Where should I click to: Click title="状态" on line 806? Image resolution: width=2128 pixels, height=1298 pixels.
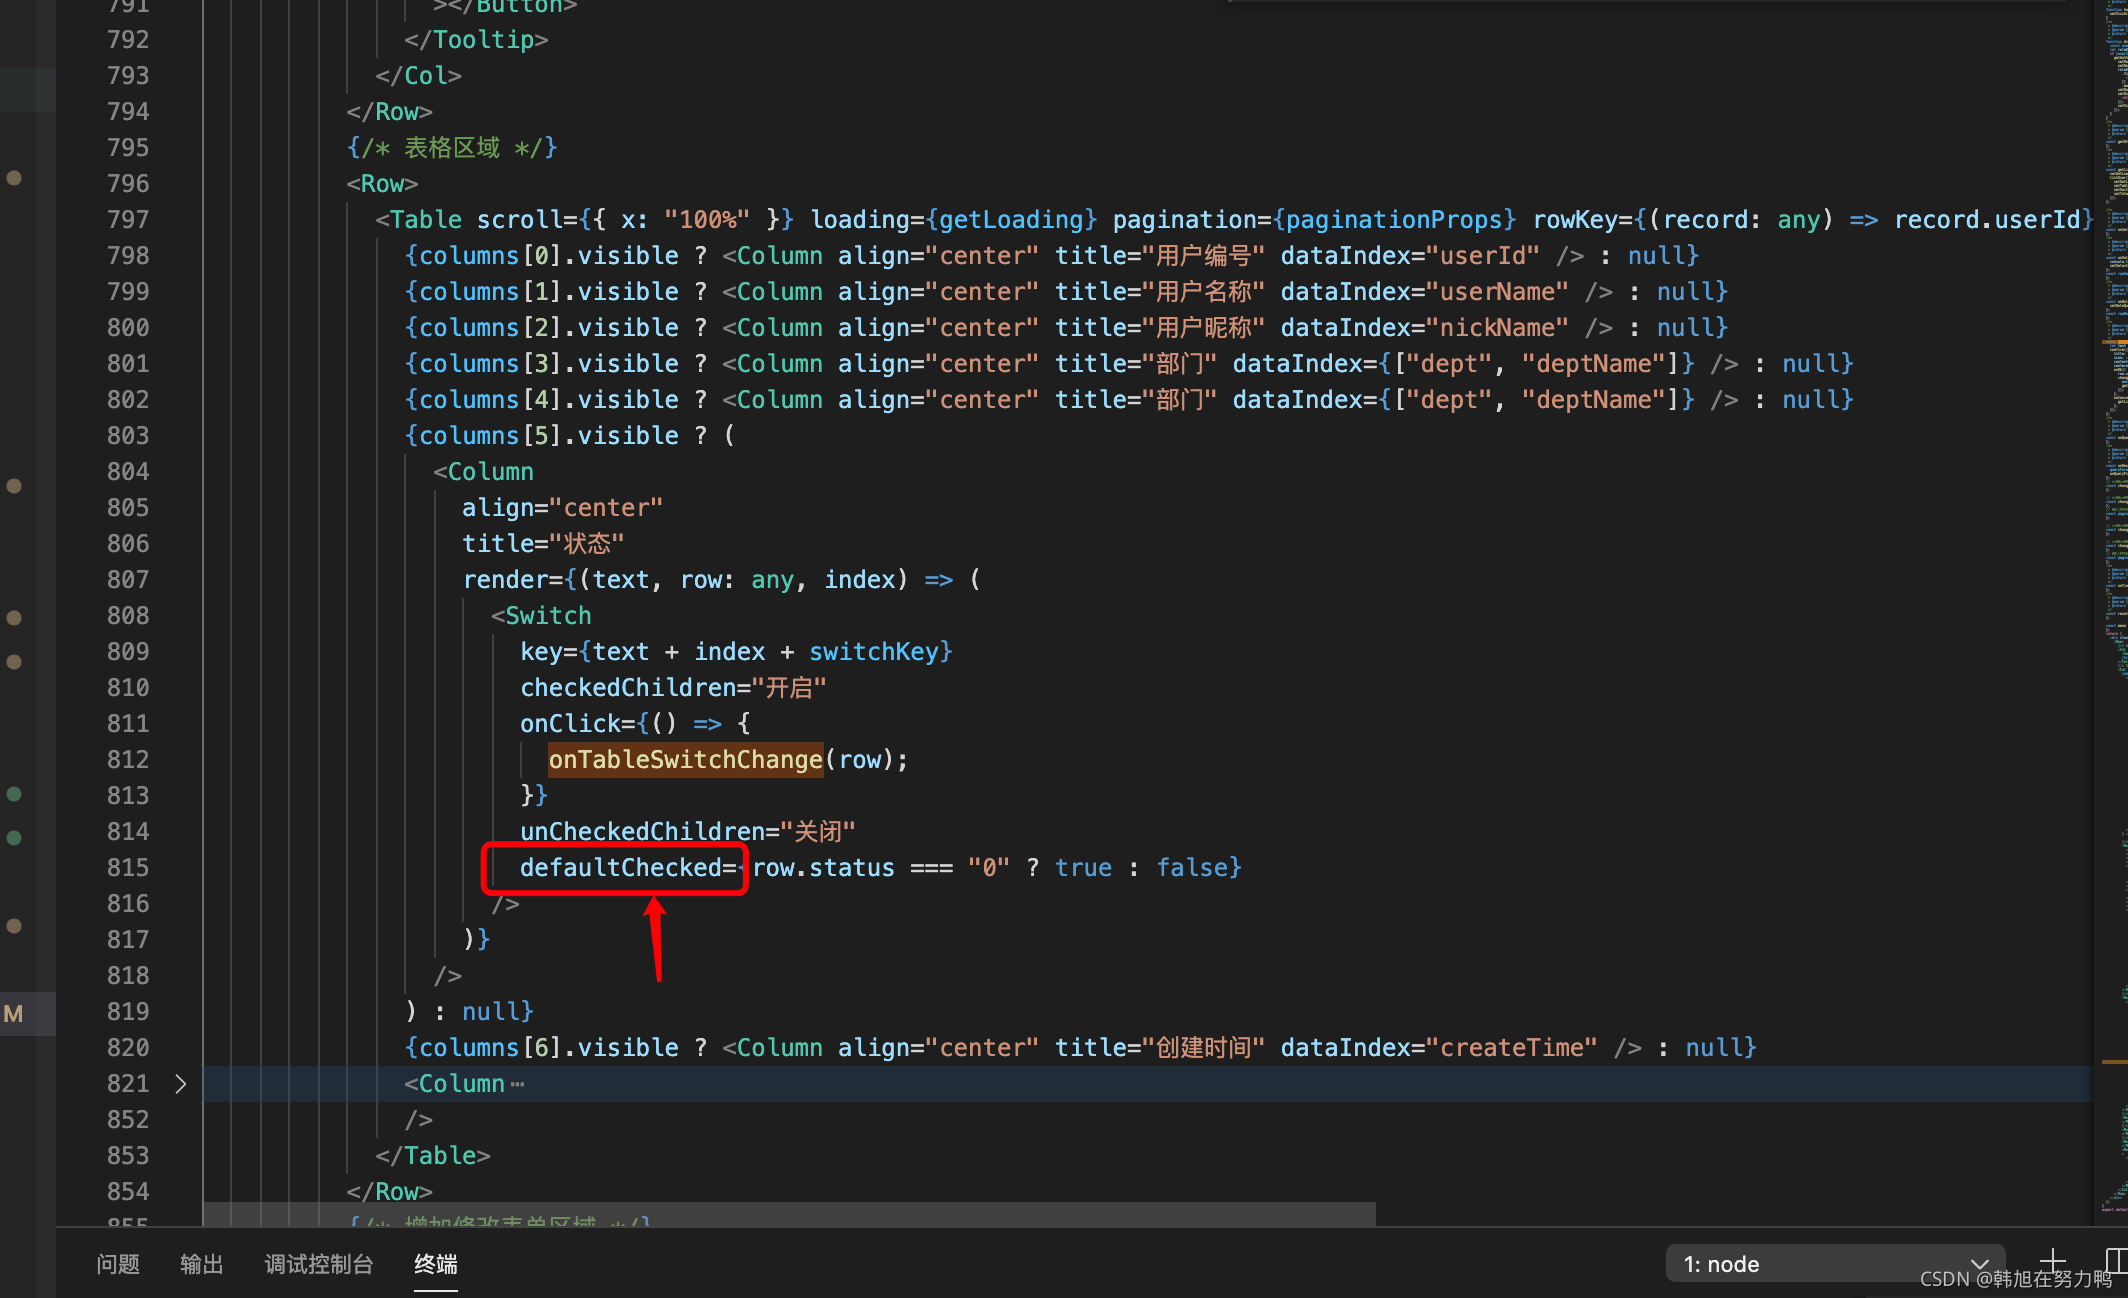(x=542, y=544)
